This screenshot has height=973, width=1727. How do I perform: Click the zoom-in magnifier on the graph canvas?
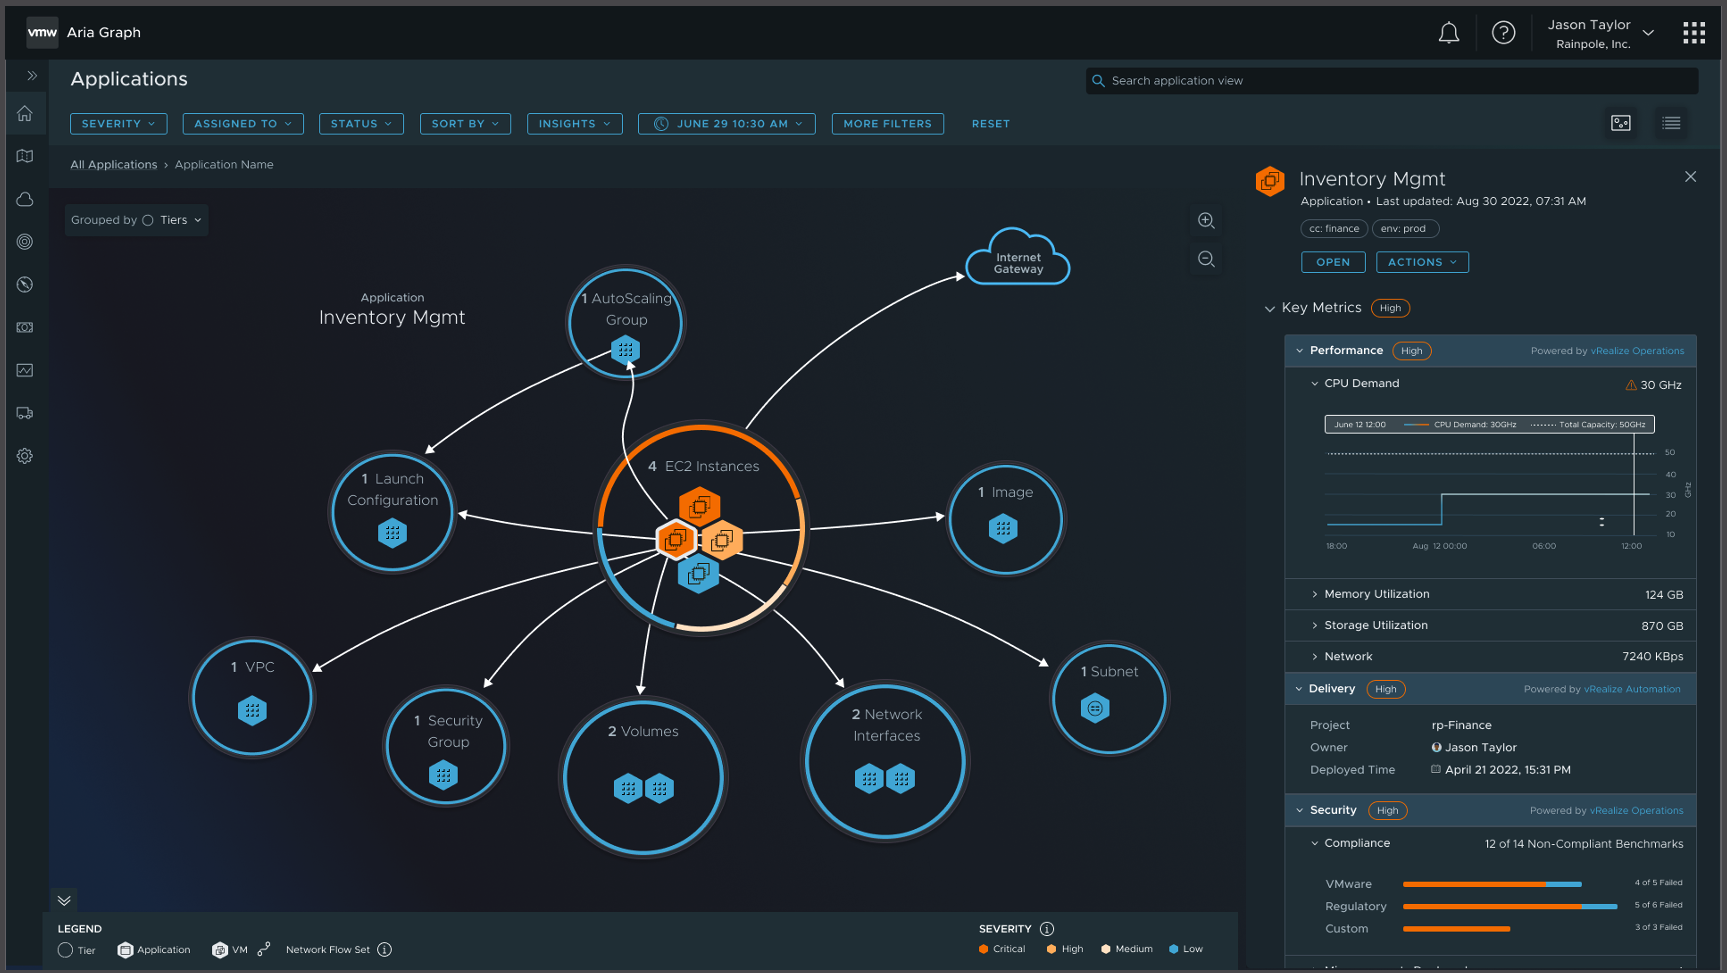(x=1206, y=221)
